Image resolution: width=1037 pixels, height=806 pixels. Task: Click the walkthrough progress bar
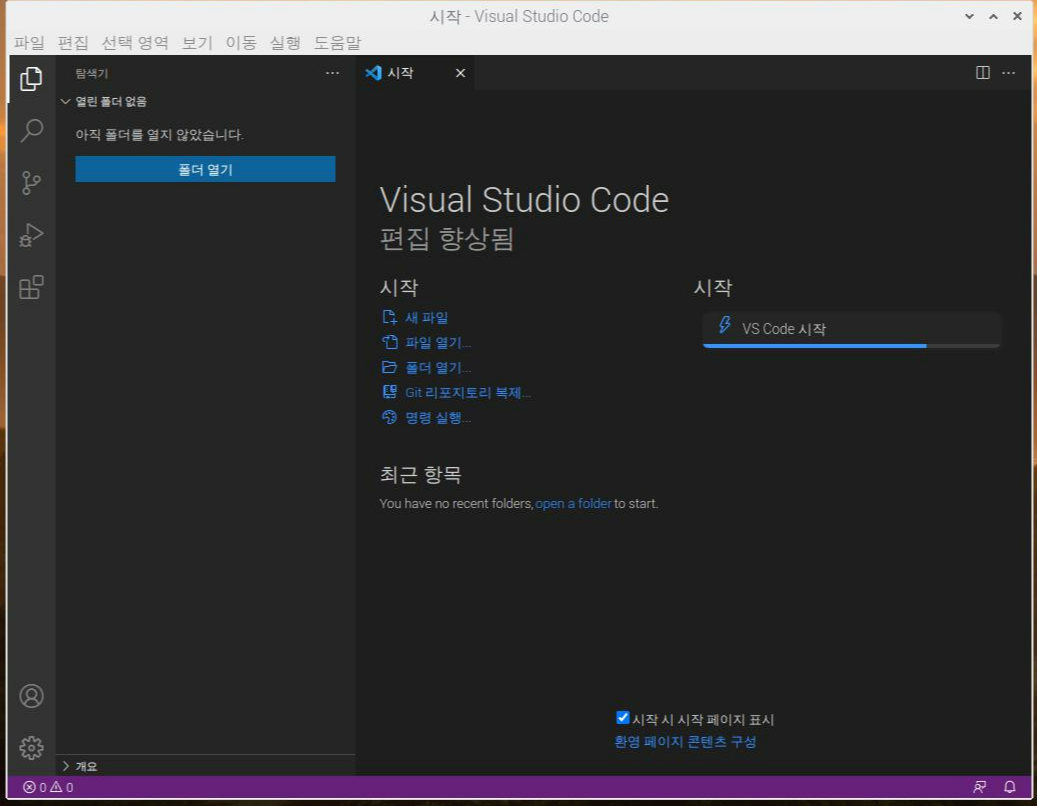pos(851,346)
